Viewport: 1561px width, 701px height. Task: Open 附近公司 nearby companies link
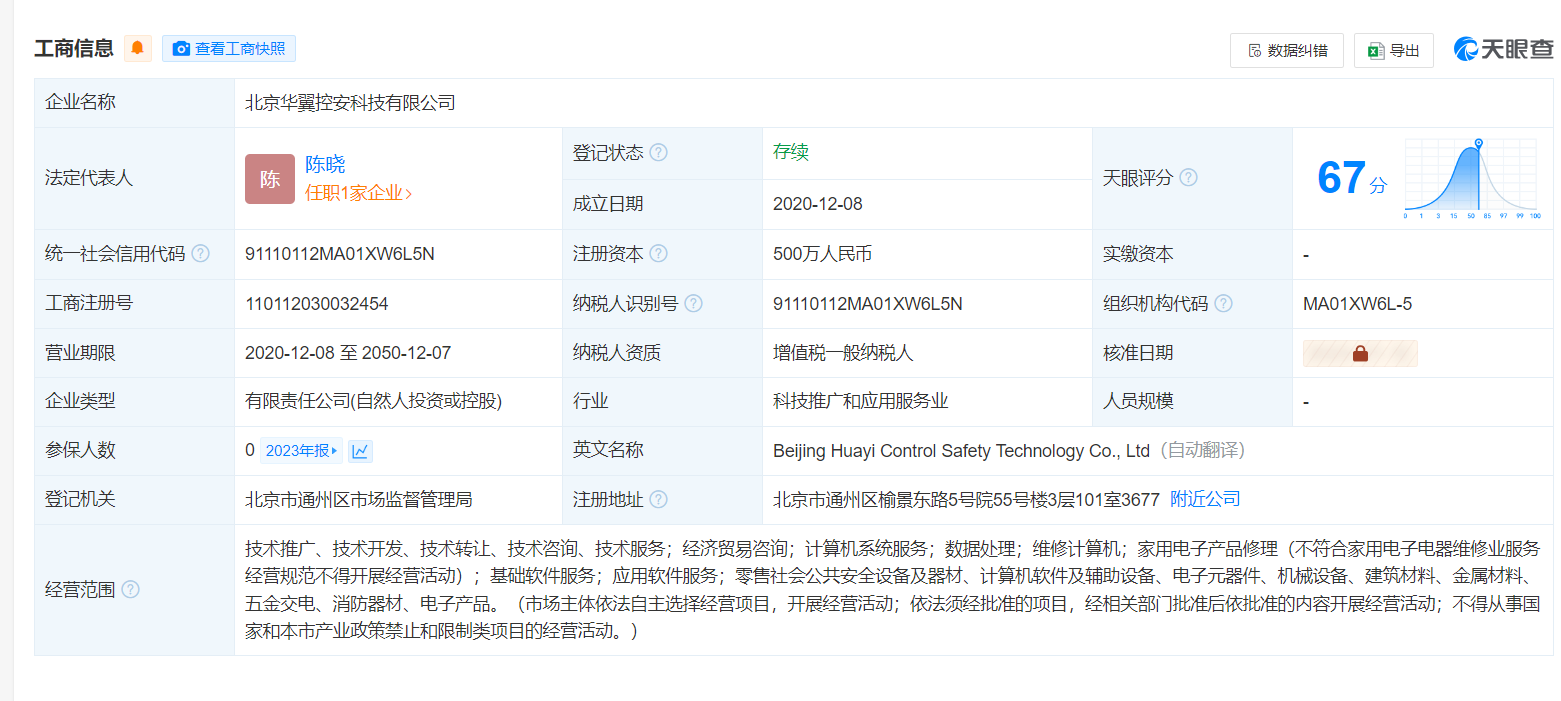pos(1205,499)
